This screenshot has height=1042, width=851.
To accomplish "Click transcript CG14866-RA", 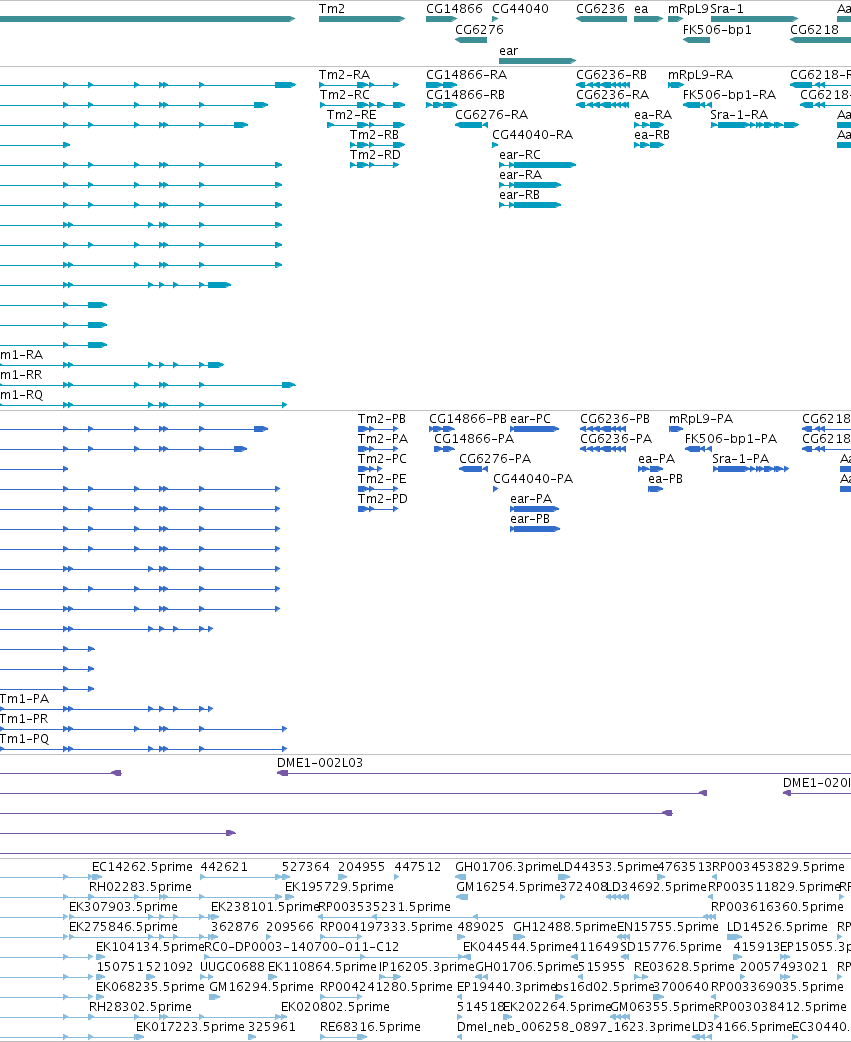I will (441, 85).
